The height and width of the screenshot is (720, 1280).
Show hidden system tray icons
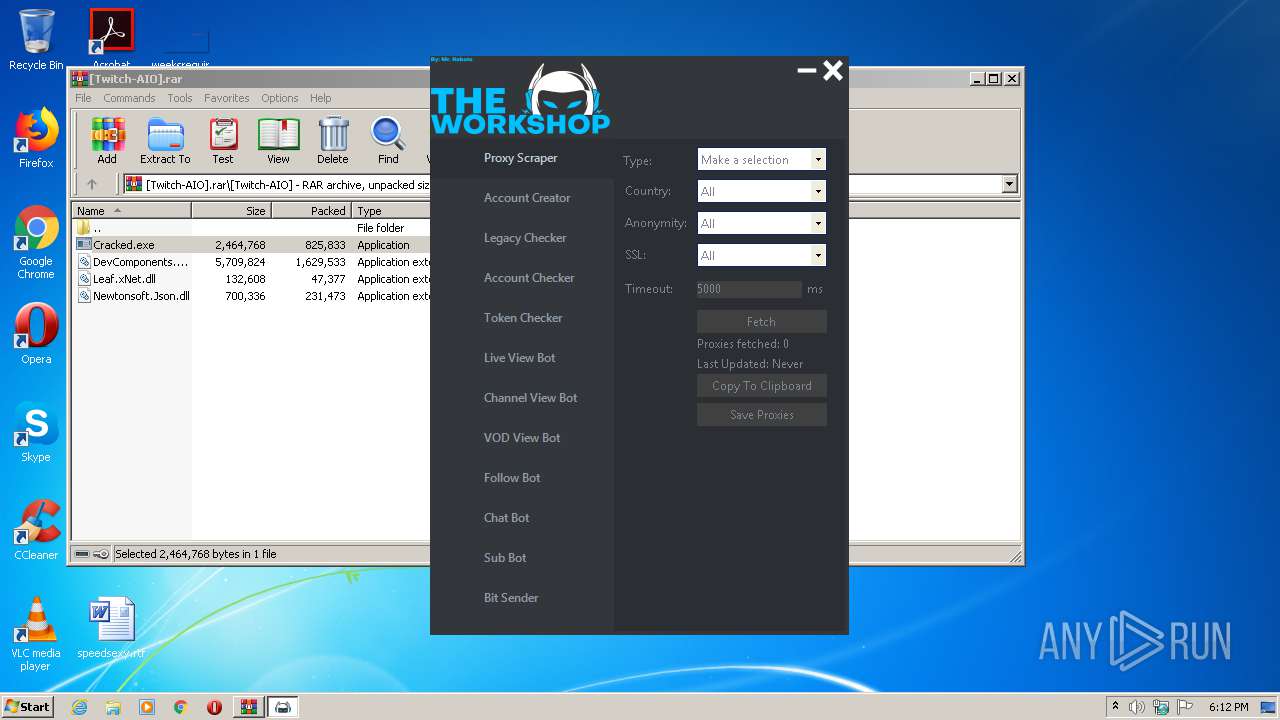click(x=1115, y=707)
